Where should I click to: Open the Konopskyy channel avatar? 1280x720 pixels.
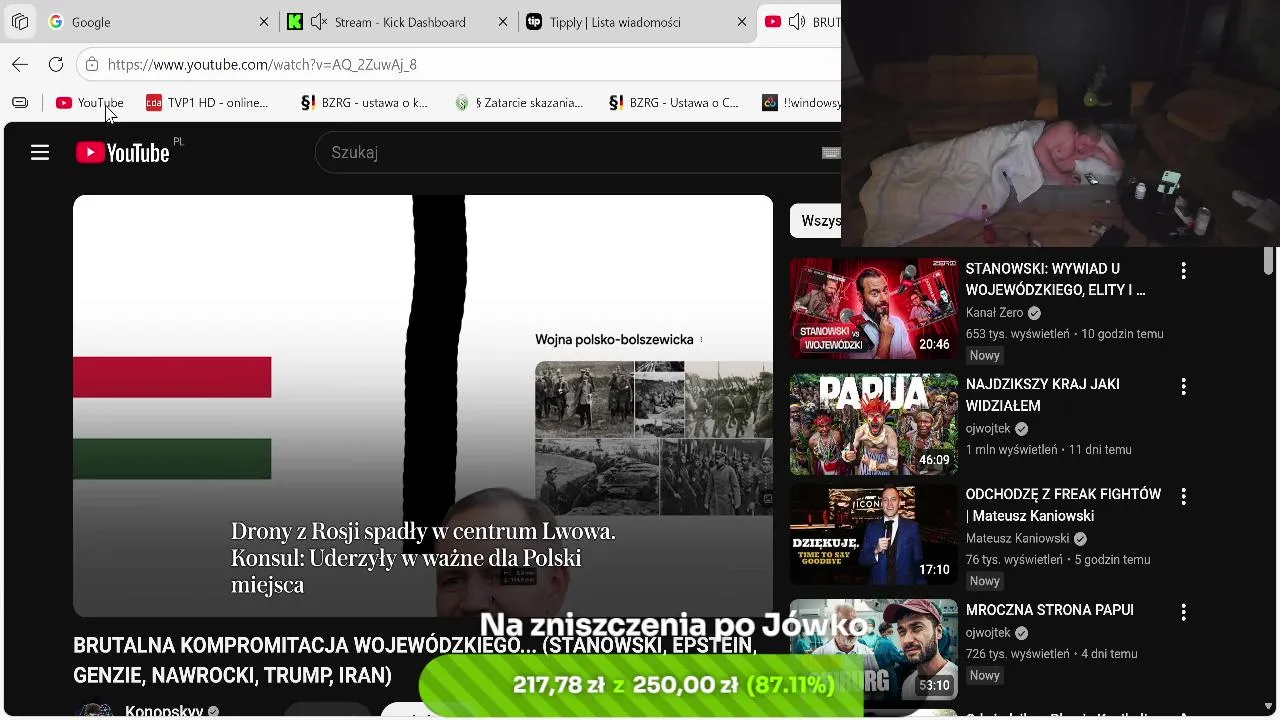coord(96,712)
